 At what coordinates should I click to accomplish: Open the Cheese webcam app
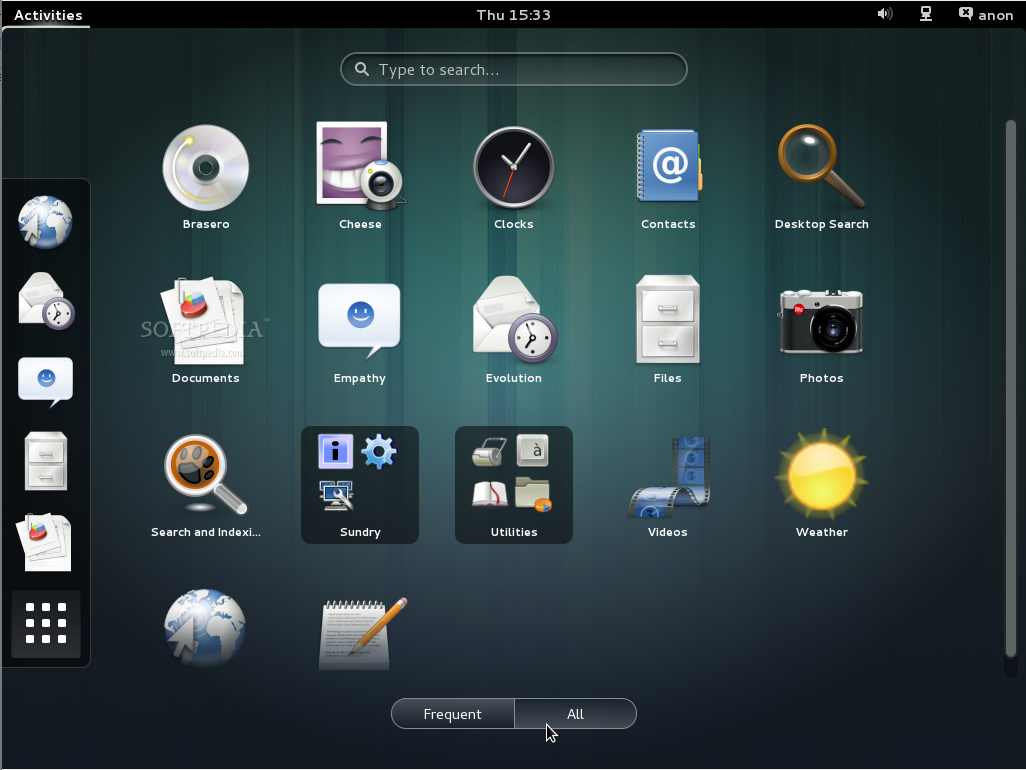[360, 177]
